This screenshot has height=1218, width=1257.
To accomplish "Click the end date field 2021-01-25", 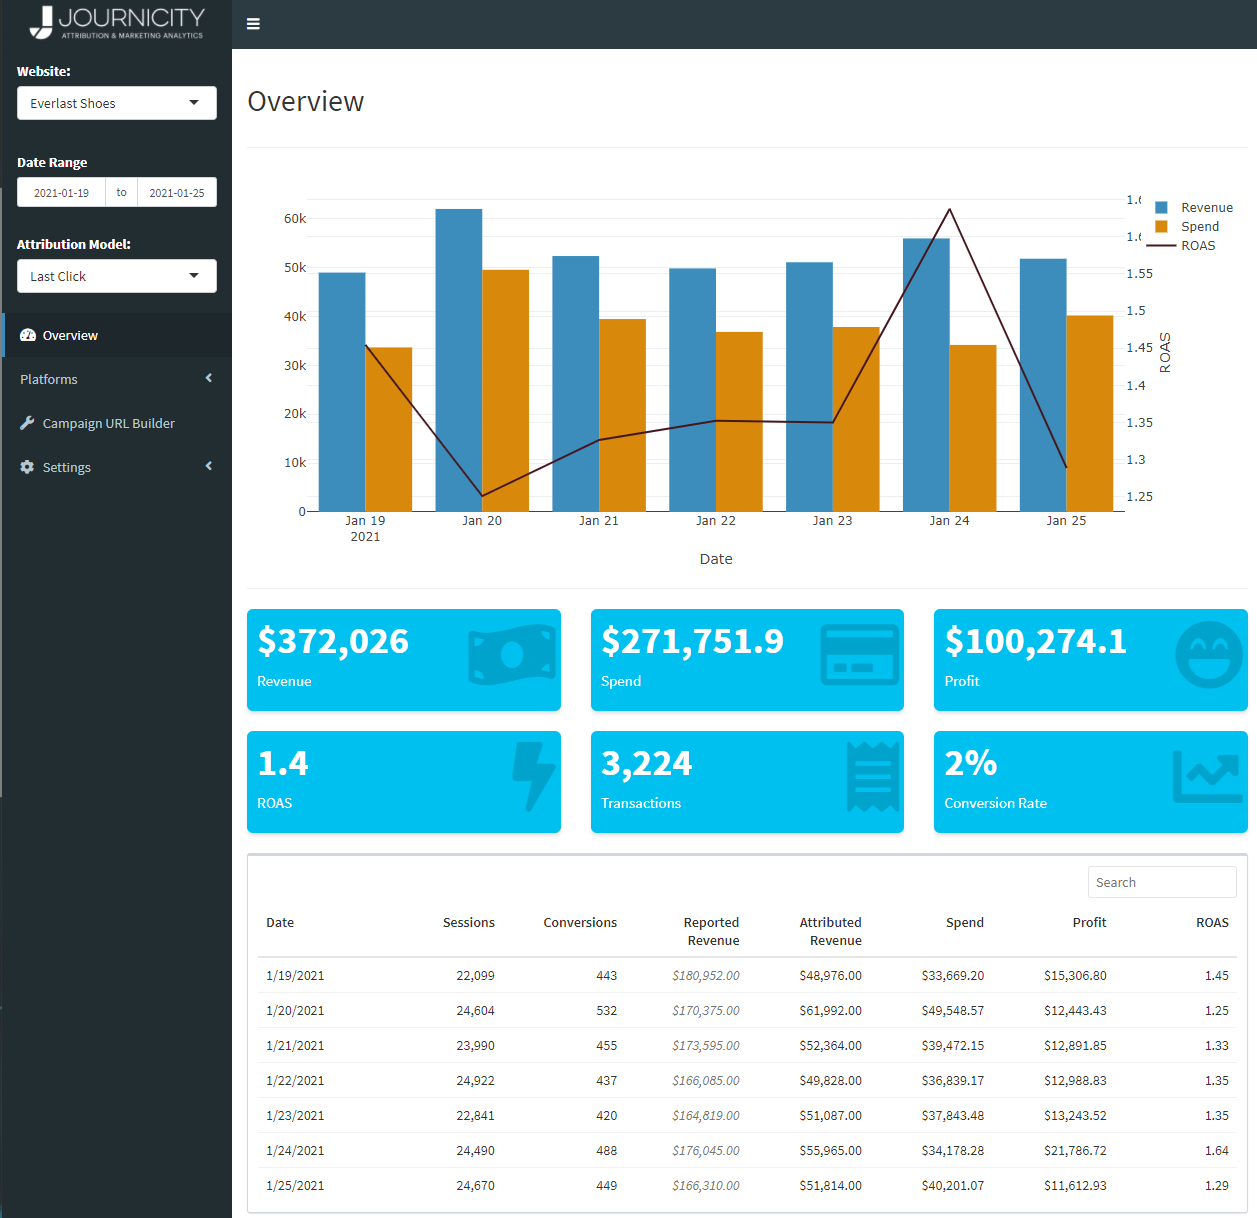I will coord(177,192).
